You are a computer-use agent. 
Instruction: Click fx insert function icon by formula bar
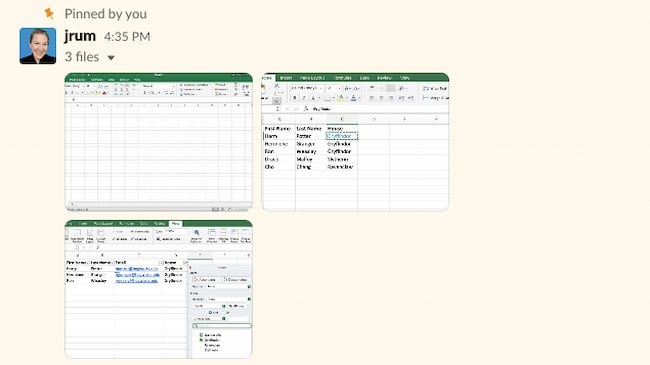click(x=306, y=109)
